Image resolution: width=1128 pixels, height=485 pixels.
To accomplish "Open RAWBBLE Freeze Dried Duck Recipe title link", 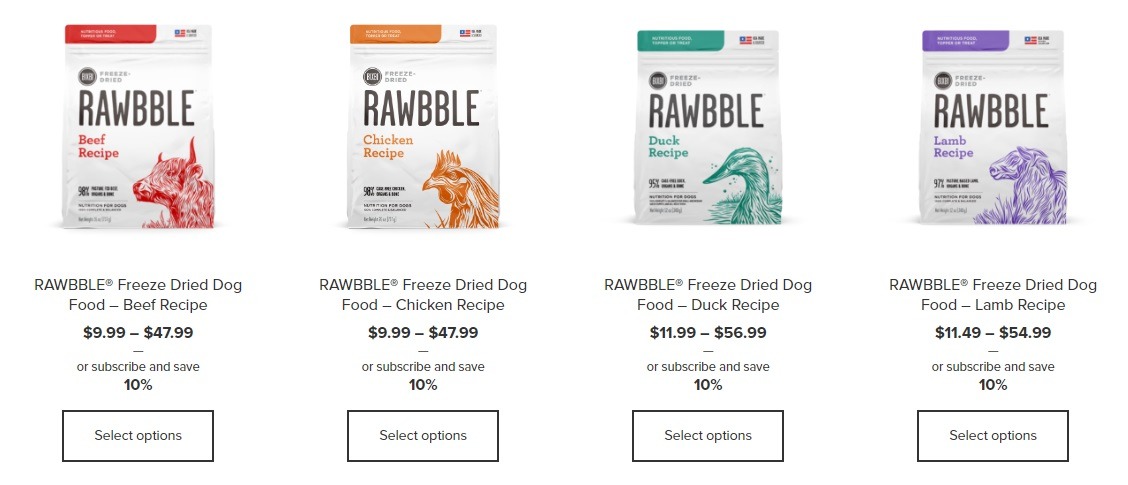I will coord(708,295).
